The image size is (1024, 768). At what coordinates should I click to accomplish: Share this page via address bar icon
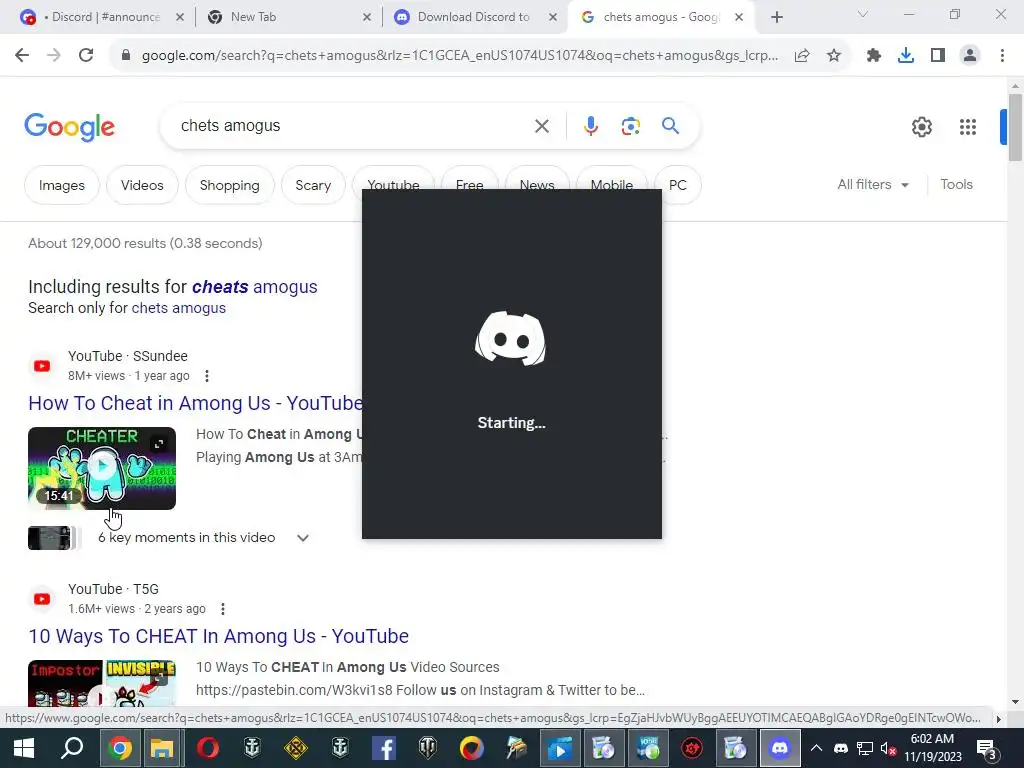click(x=802, y=56)
